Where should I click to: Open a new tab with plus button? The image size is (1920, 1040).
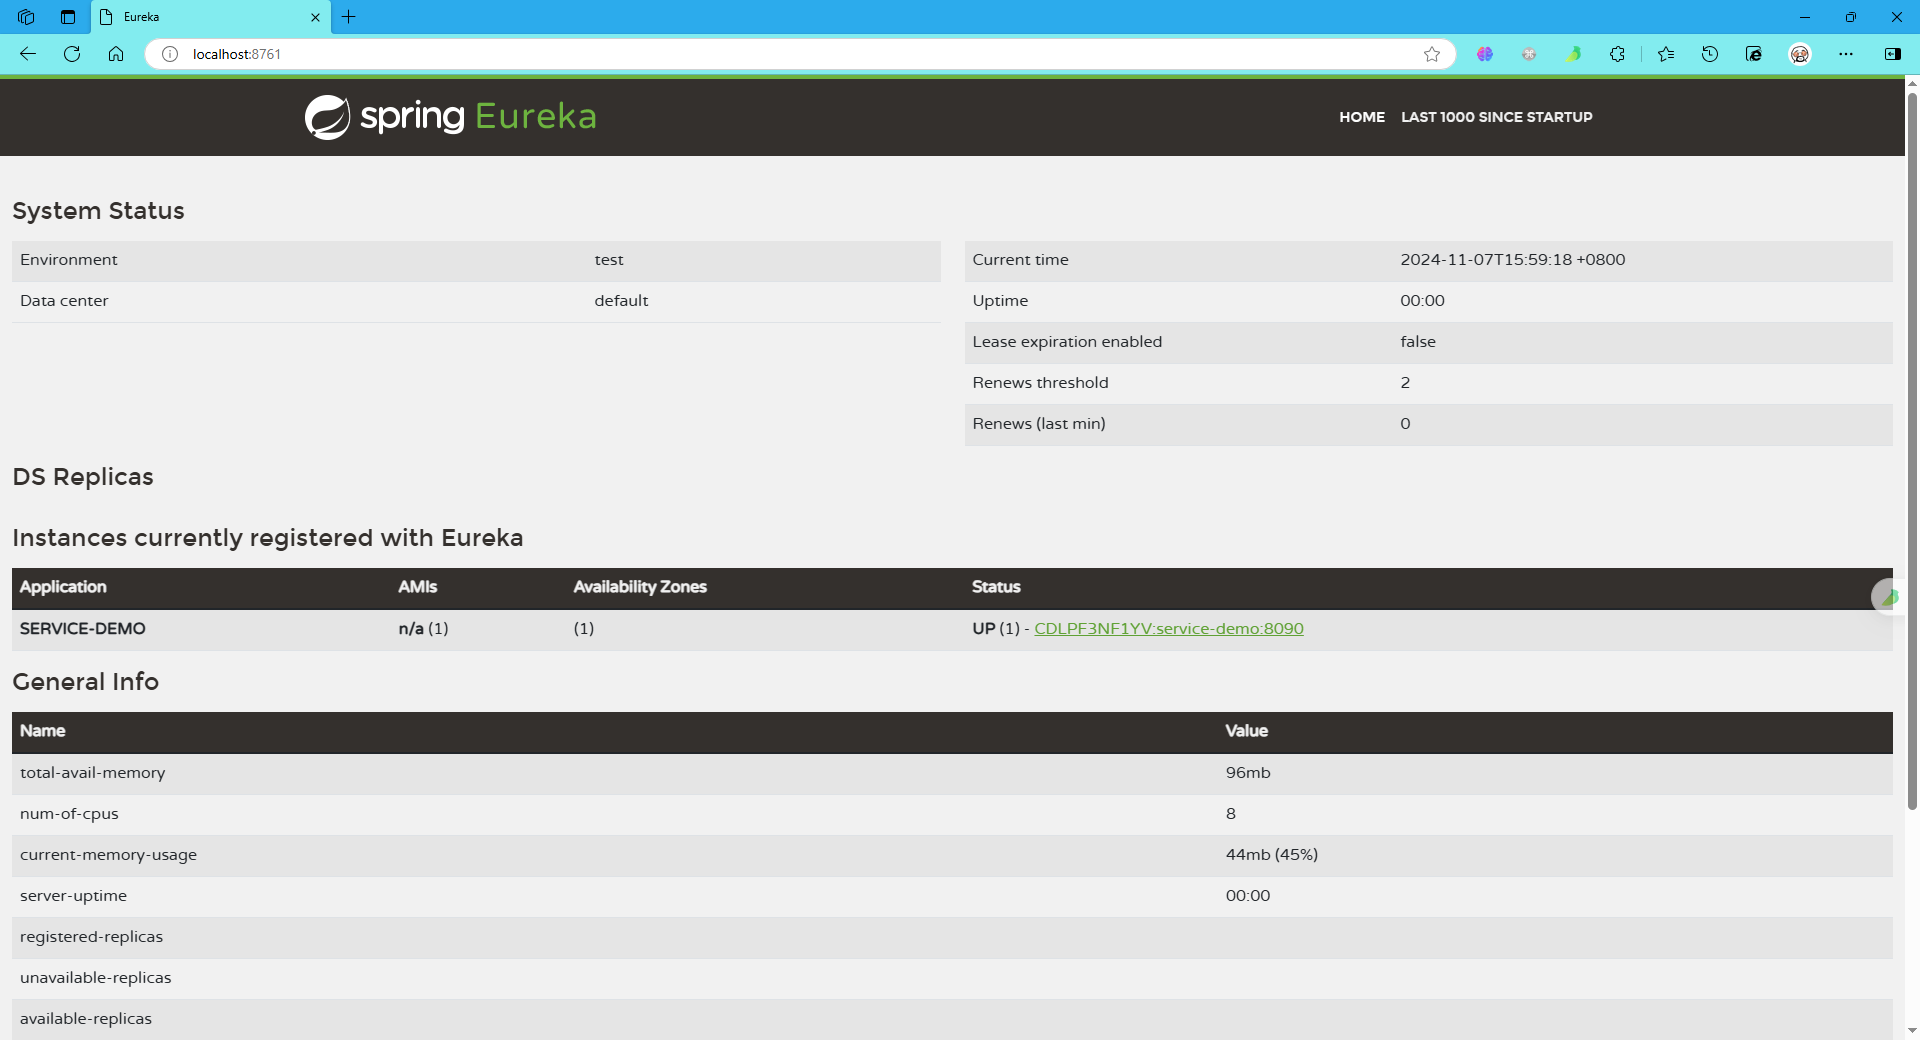[x=348, y=17]
